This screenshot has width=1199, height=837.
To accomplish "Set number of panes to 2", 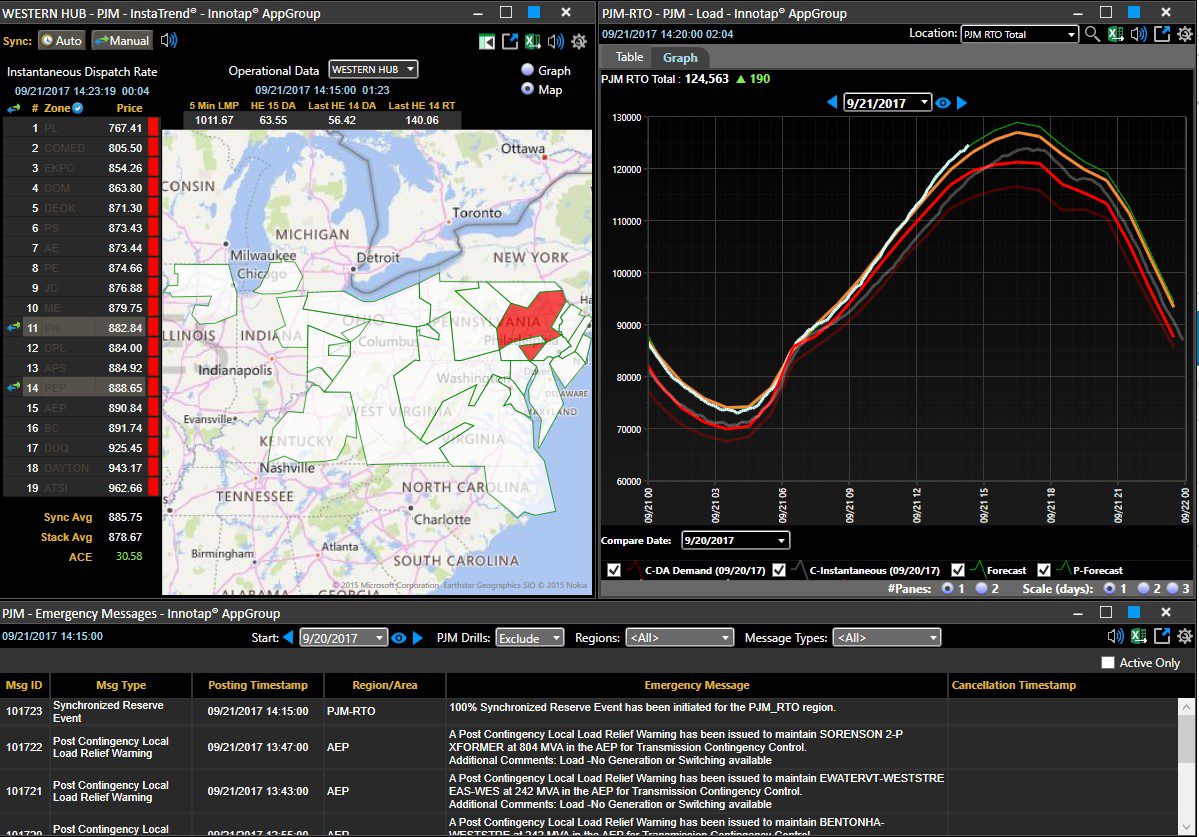I will click(x=982, y=589).
